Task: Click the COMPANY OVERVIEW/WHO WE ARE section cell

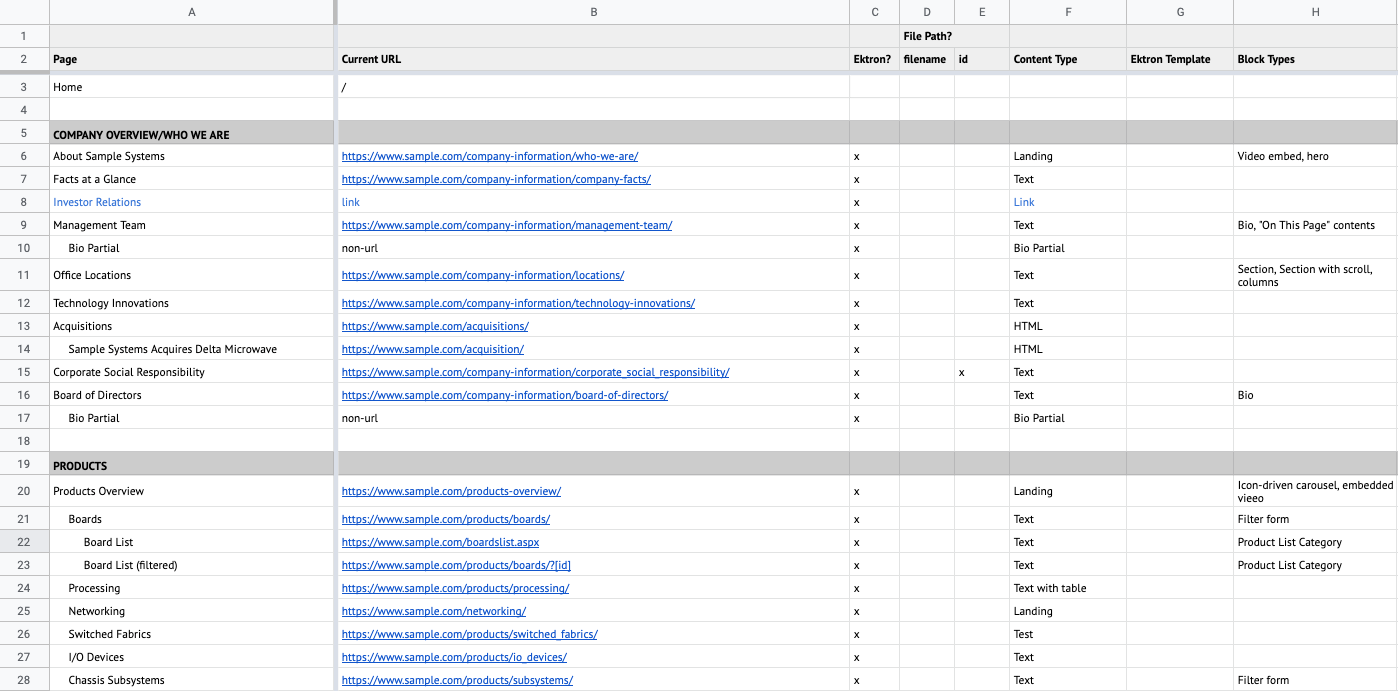Action: [141, 134]
